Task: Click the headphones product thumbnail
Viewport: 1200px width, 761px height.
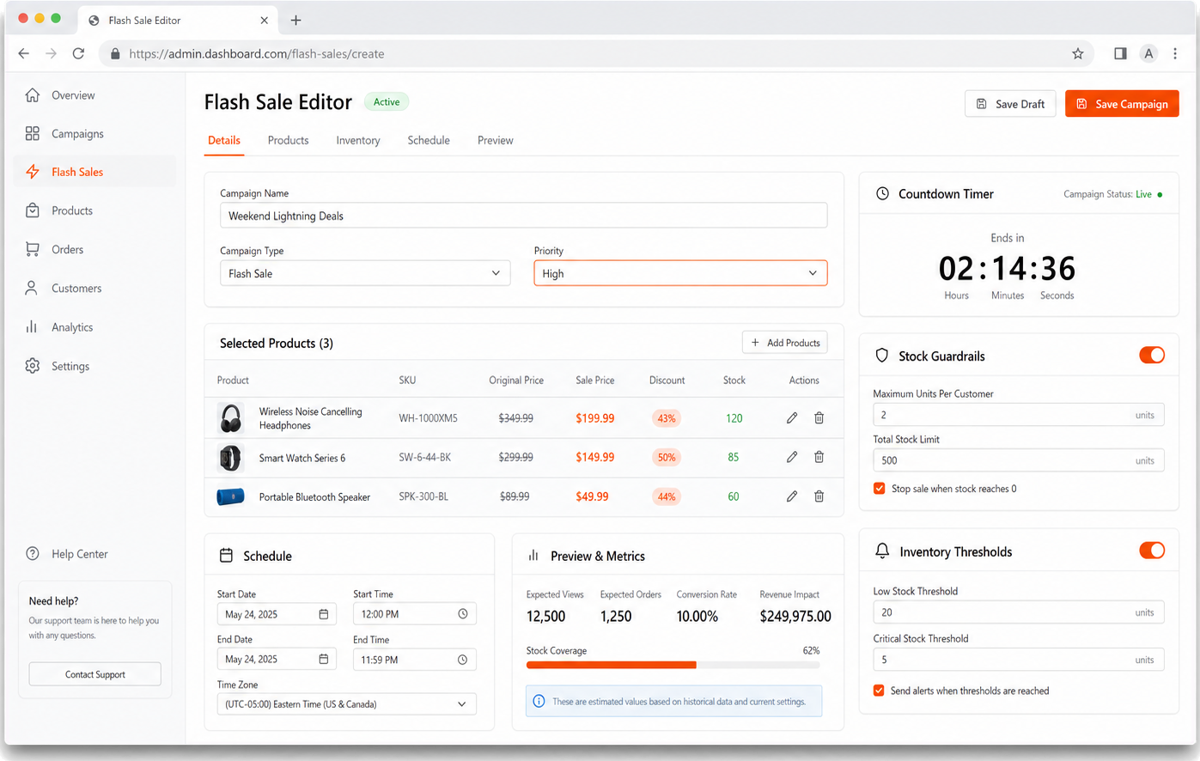Action: pos(231,418)
